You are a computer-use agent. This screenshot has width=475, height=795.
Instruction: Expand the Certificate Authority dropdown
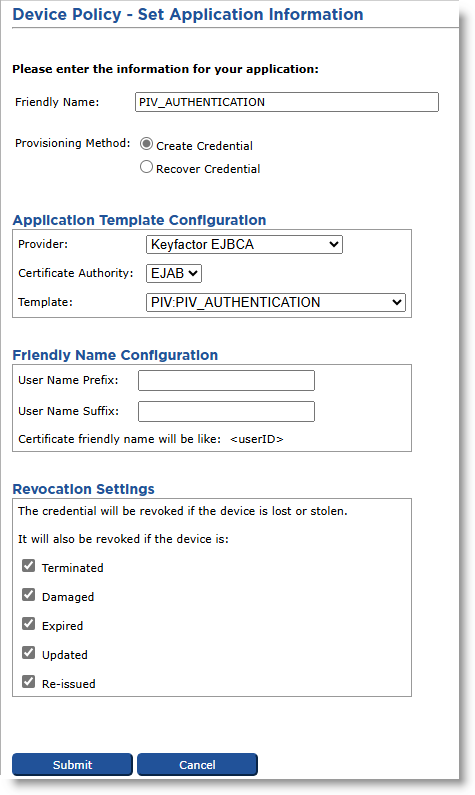pos(173,273)
